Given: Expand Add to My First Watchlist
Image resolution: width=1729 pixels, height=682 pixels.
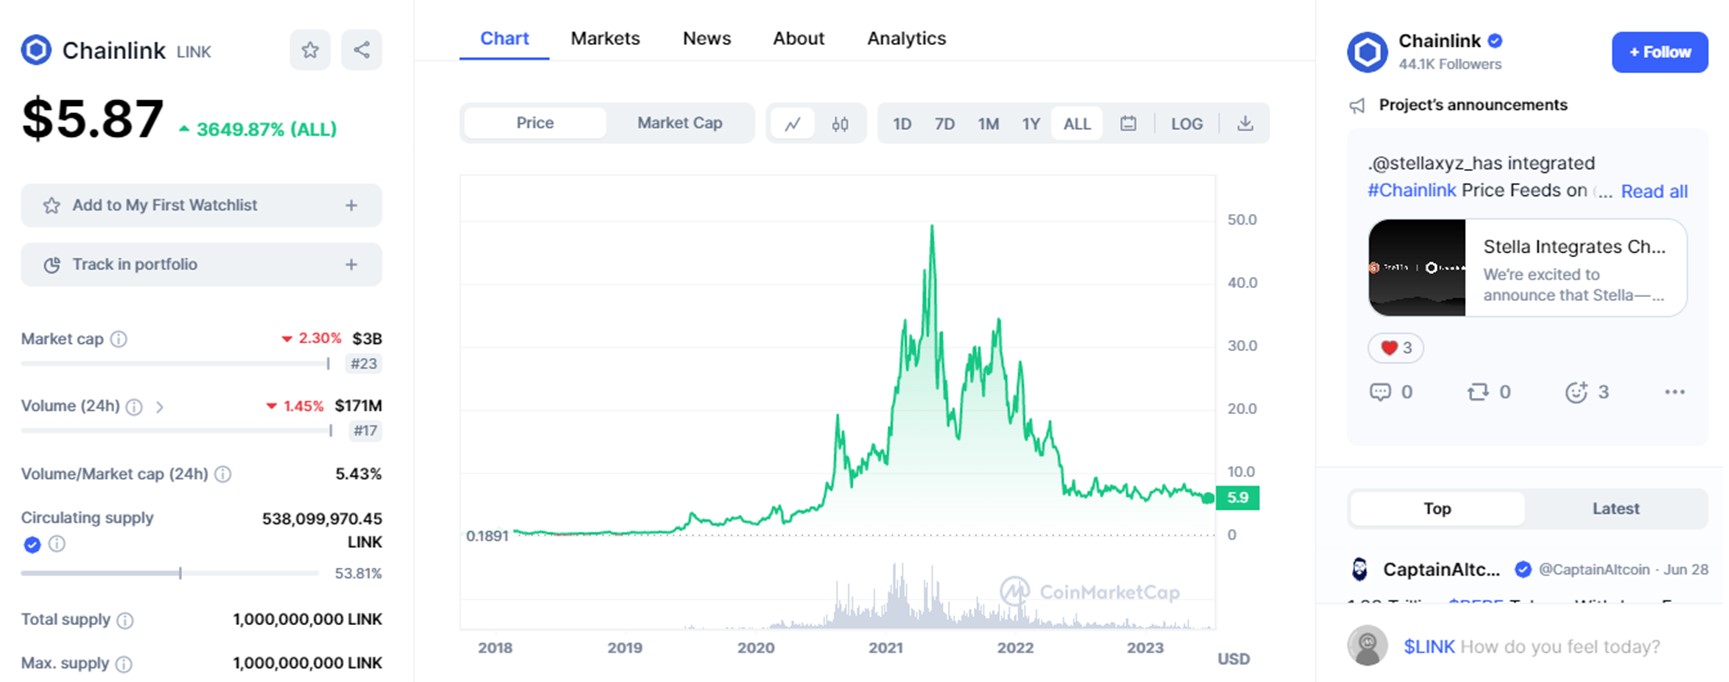Looking at the screenshot, I should pyautogui.click(x=351, y=205).
